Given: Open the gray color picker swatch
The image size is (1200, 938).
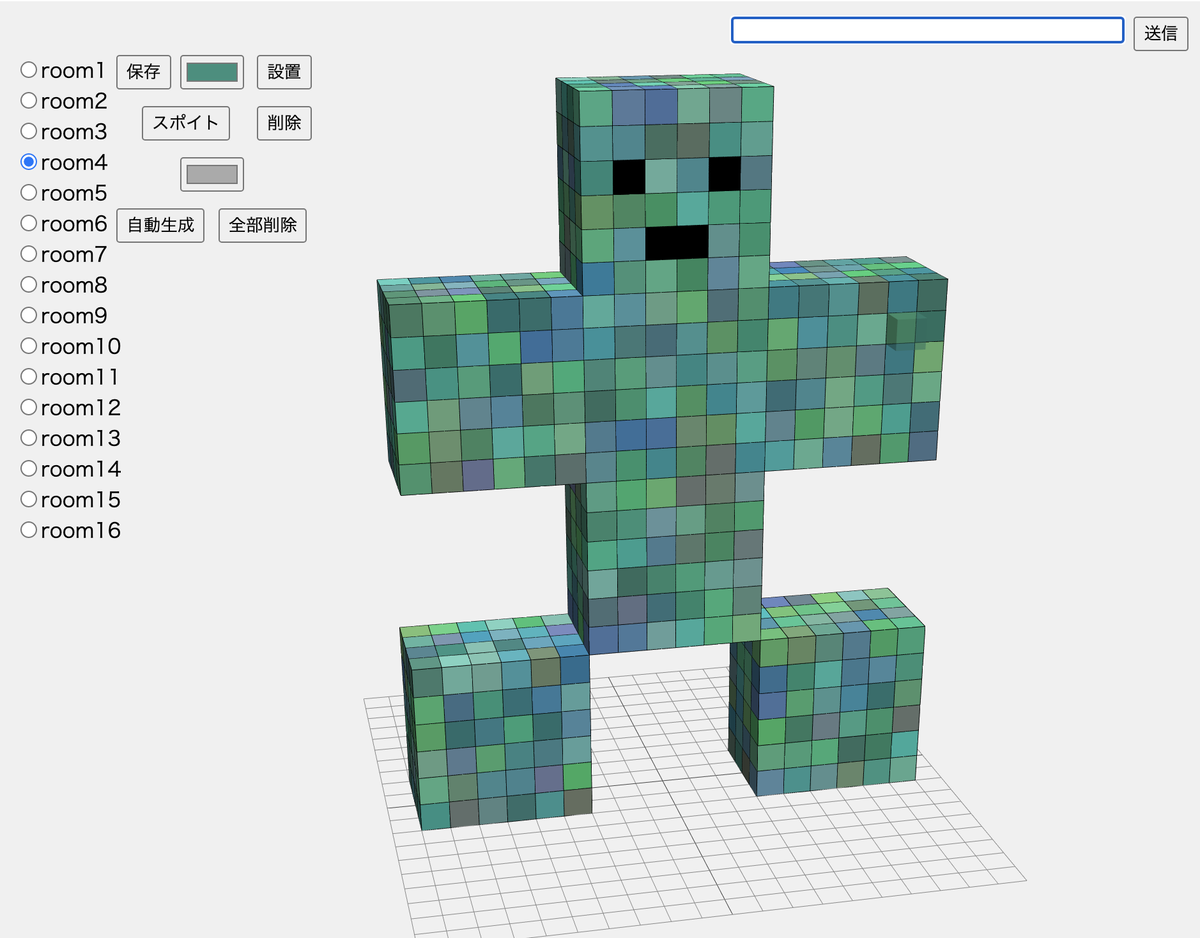Looking at the screenshot, I should (x=212, y=174).
